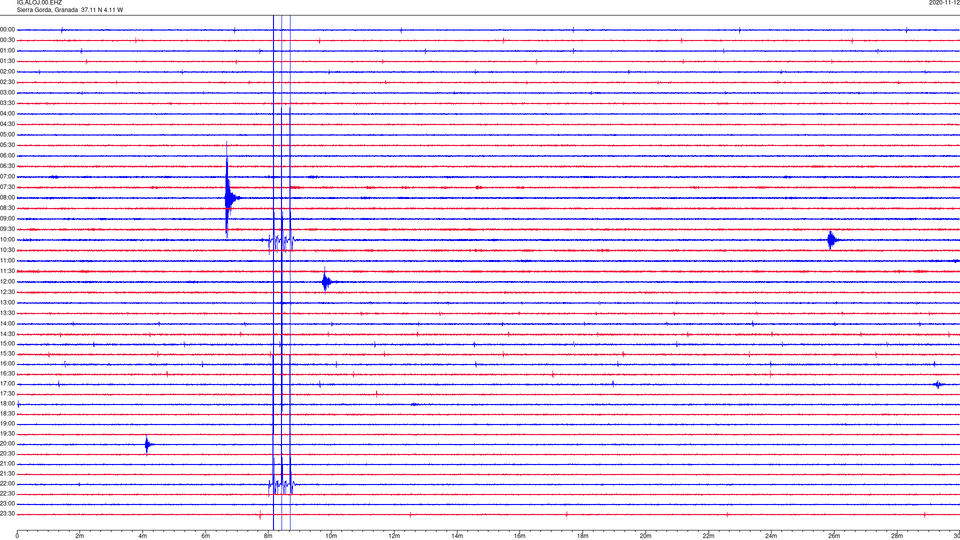960x540 pixels.
Task: Select the 07:30 row time label
Action: click(7, 187)
